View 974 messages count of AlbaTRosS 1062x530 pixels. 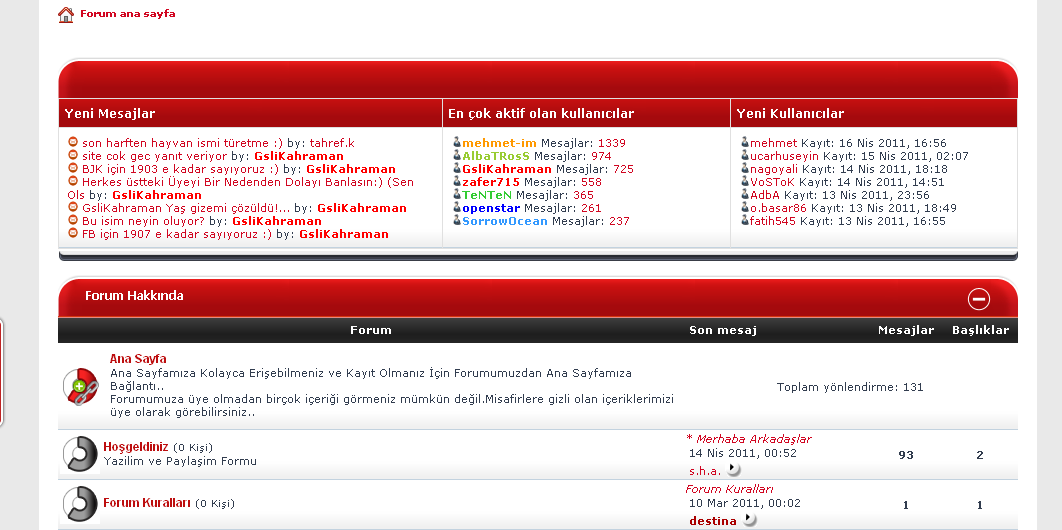click(x=601, y=156)
